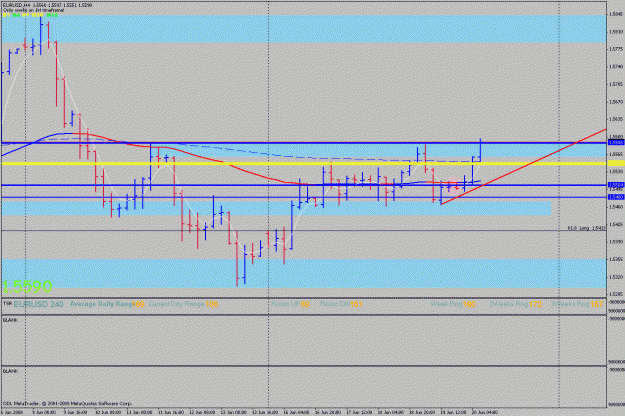Click the '20 Jun 04:00' time axis label
The width and height of the screenshot is (625, 416).
484,412
